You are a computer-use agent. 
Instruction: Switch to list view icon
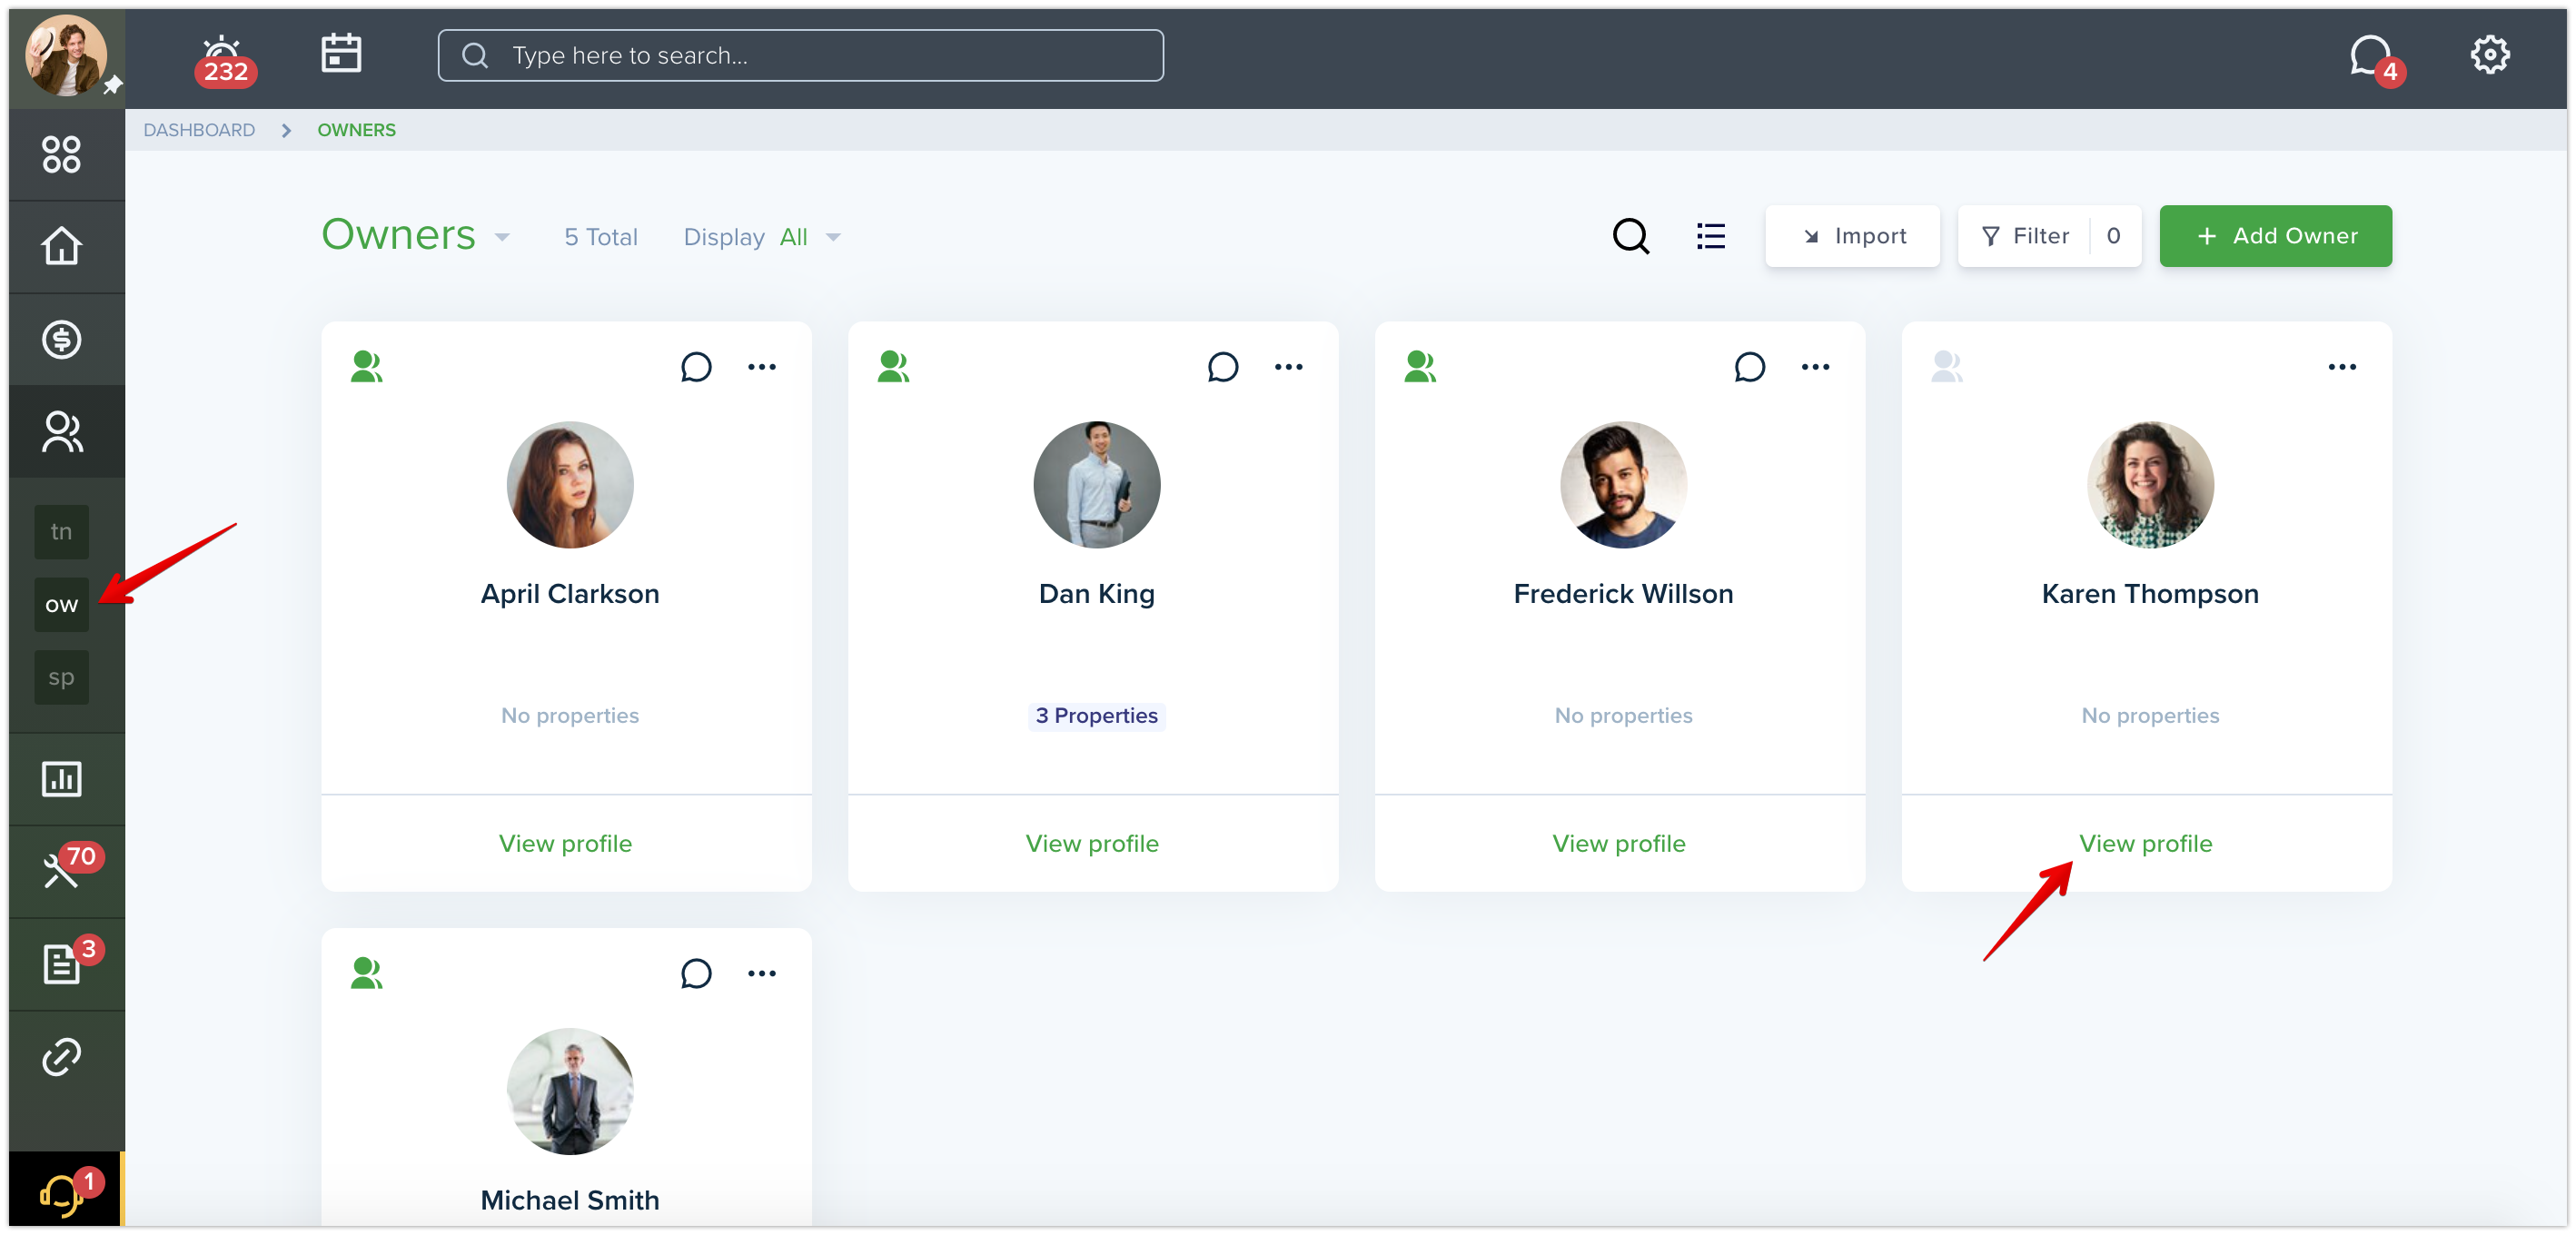coord(1711,236)
